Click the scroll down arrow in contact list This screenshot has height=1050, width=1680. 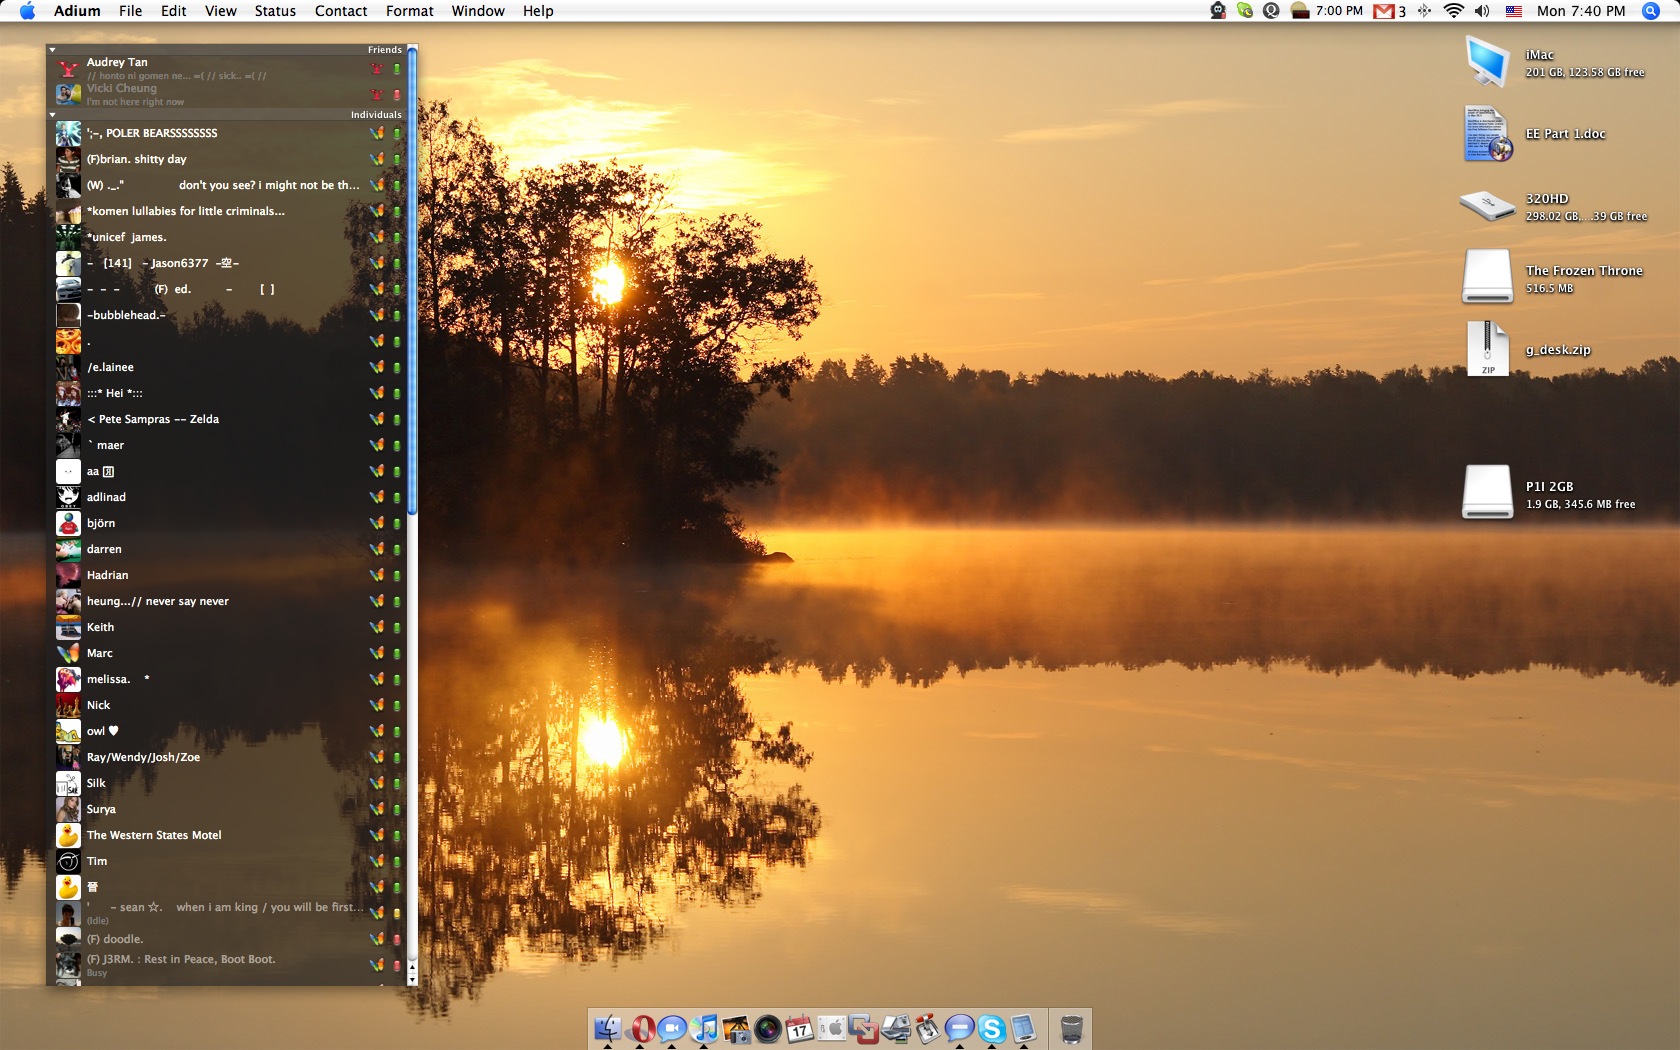tap(412, 979)
